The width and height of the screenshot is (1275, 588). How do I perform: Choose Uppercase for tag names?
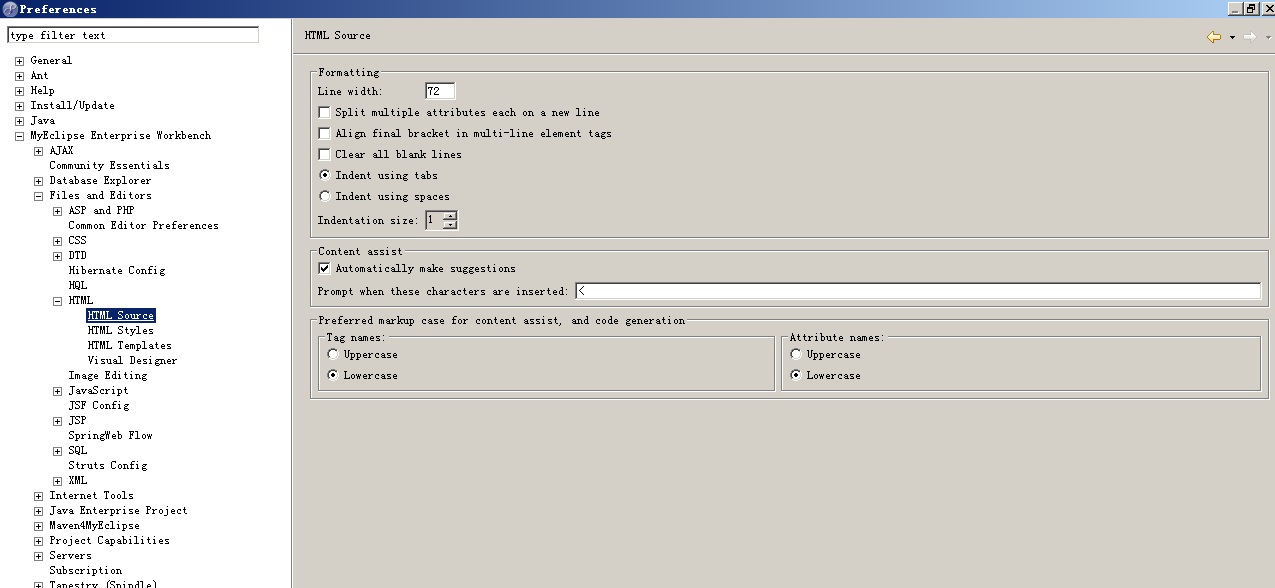[x=333, y=355]
